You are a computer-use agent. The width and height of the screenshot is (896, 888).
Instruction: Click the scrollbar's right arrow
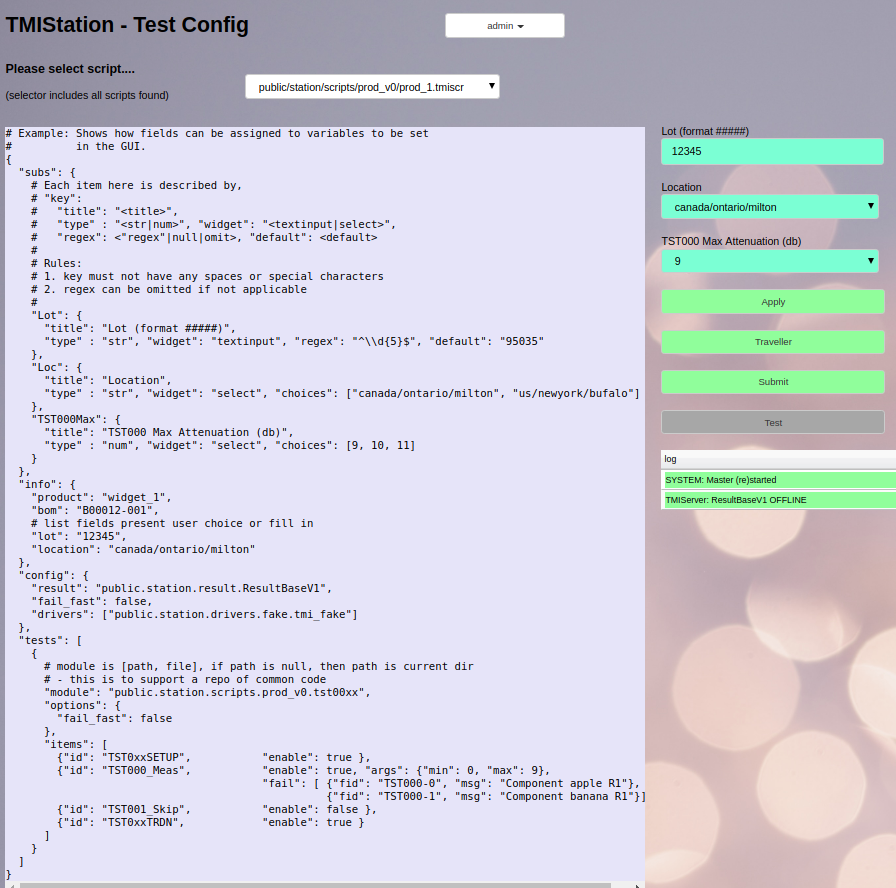(638, 886)
